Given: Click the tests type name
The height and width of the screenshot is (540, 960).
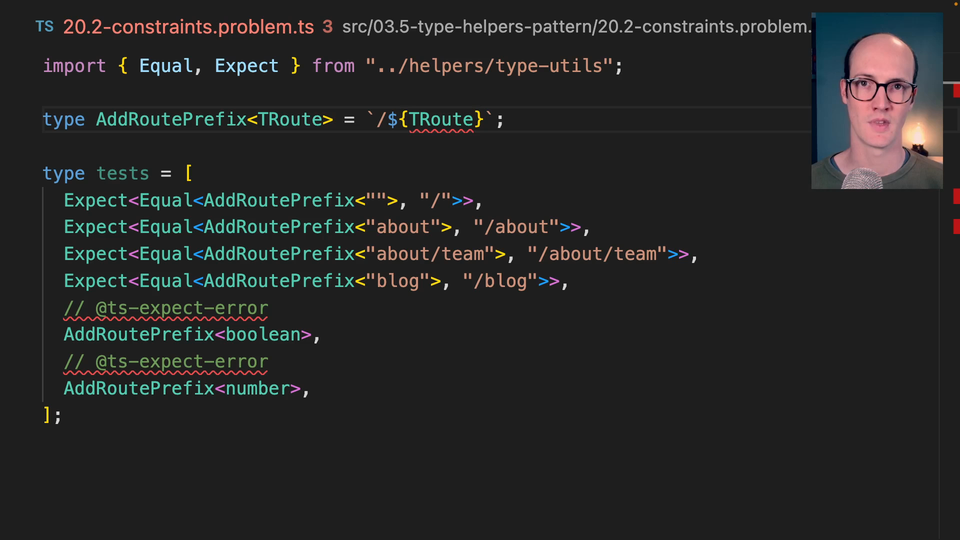Looking at the screenshot, I should pos(122,174).
